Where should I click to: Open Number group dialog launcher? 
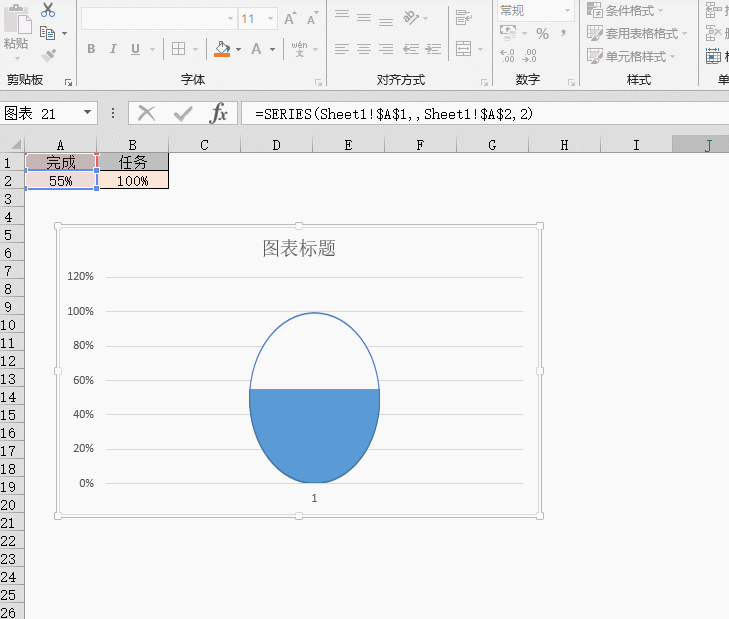(x=571, y=82)
